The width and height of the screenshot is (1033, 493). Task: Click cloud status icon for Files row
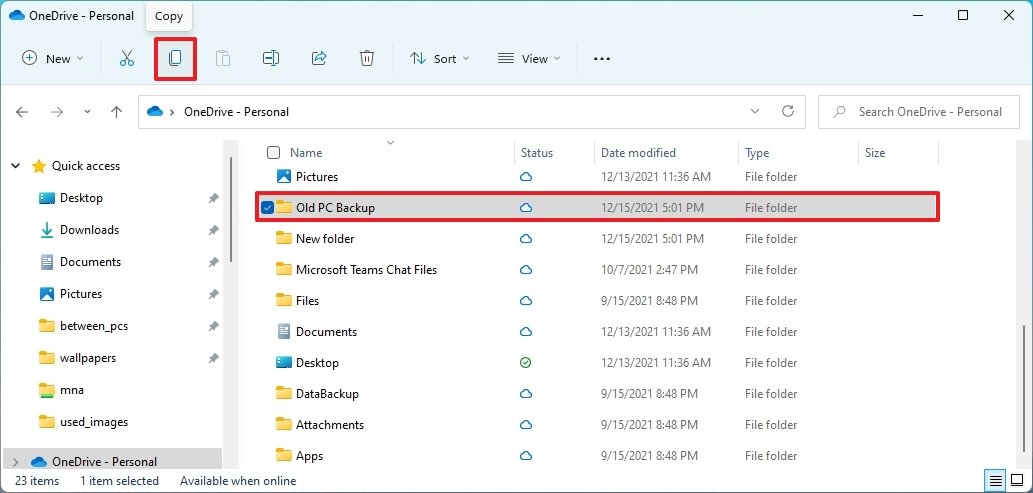tap(526, 301)
